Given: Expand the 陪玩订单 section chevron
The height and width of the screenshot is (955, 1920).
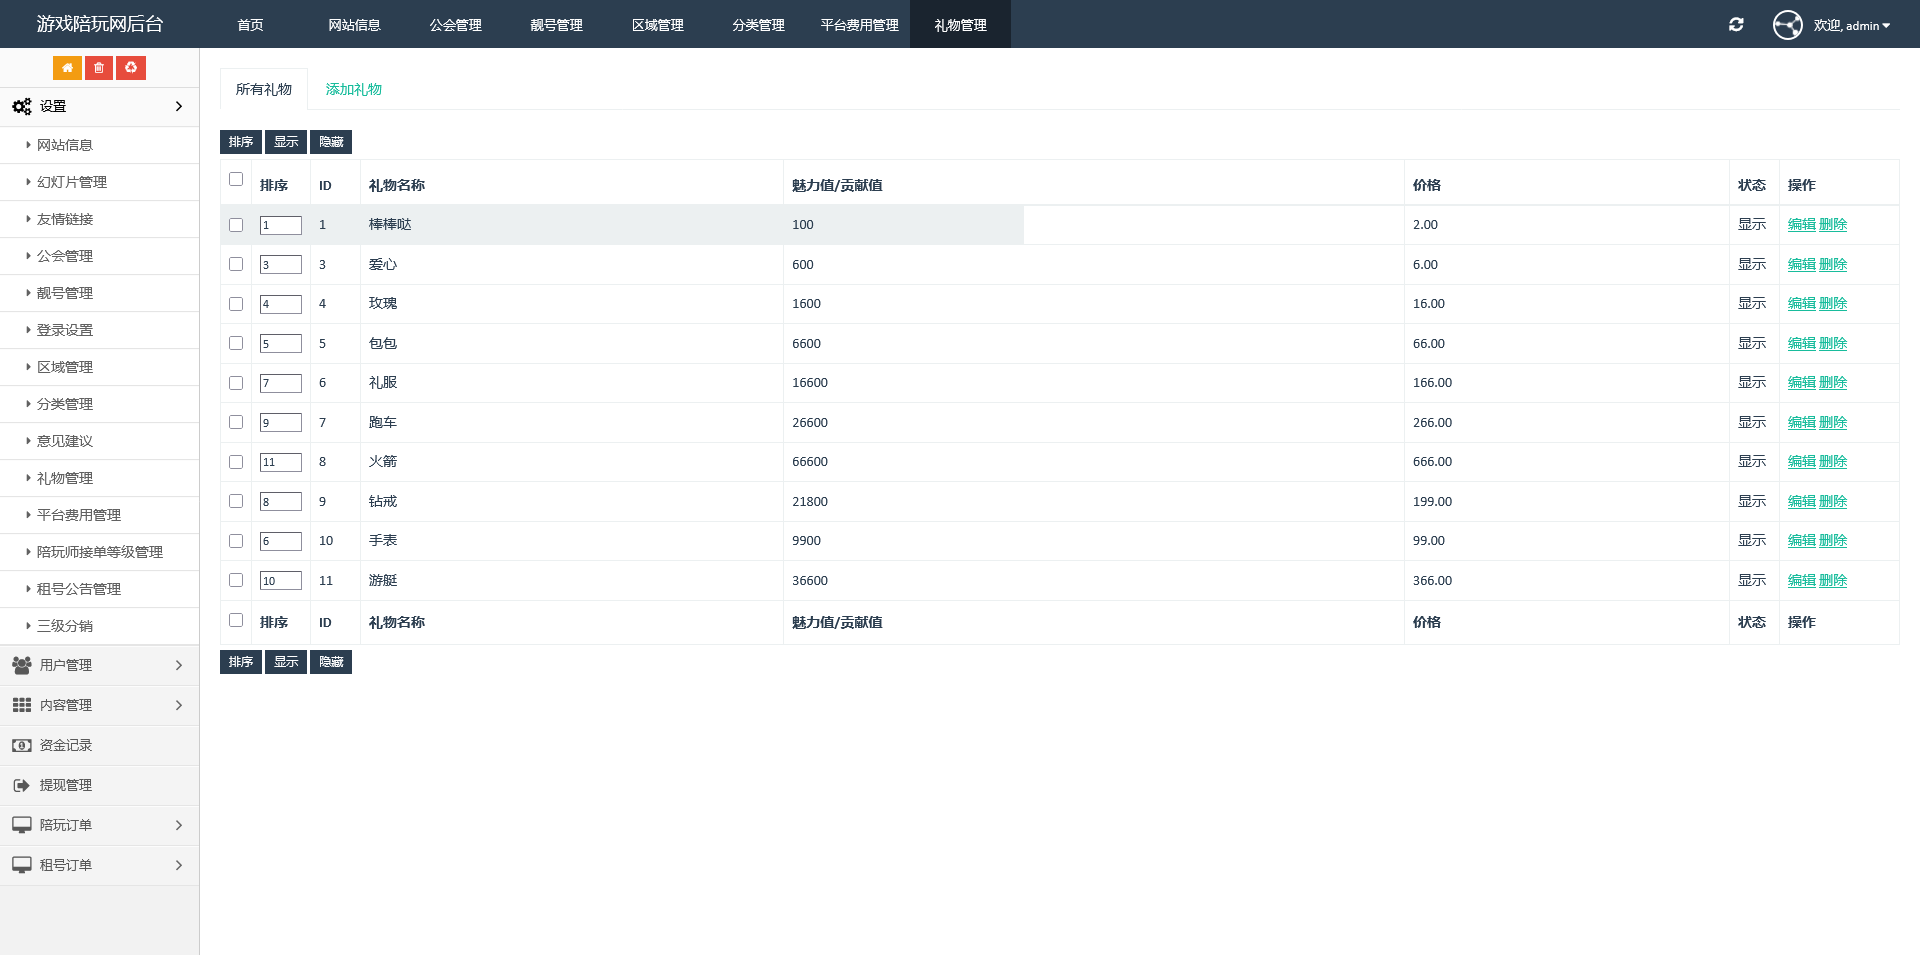Looking at the screenshot, I should [179, 825].
